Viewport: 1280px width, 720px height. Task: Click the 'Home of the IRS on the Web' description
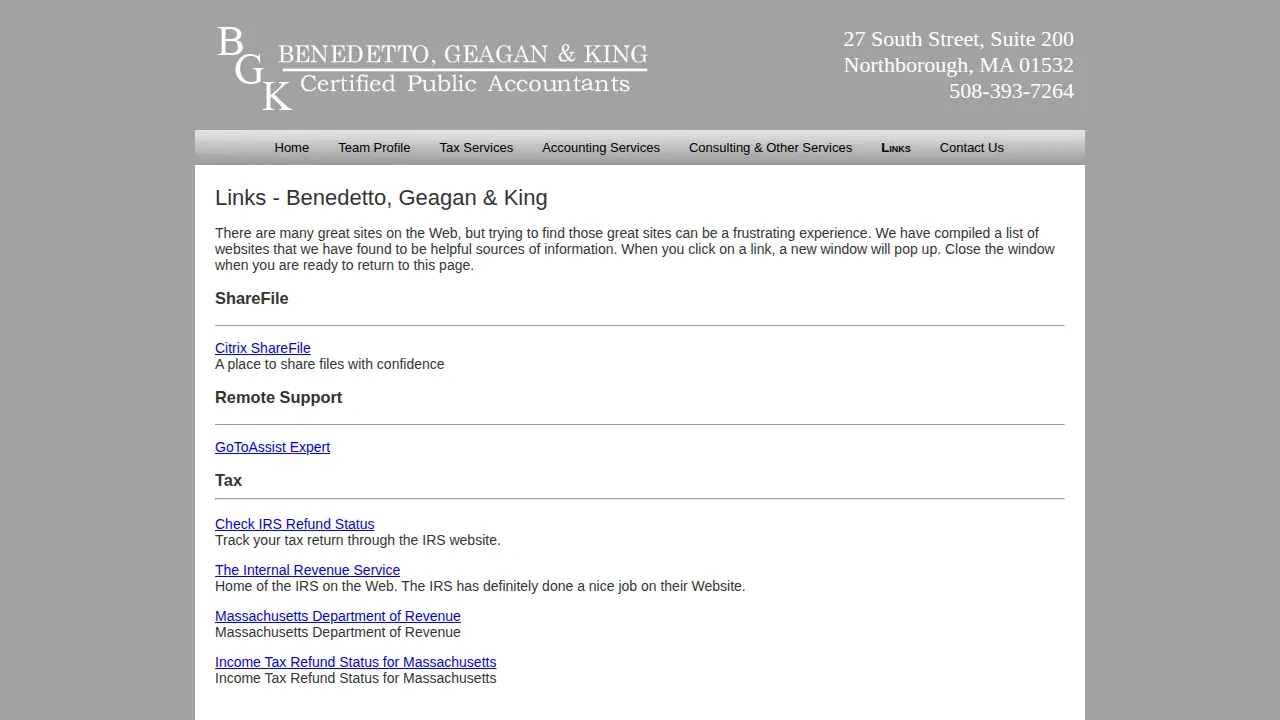(480, 586)
